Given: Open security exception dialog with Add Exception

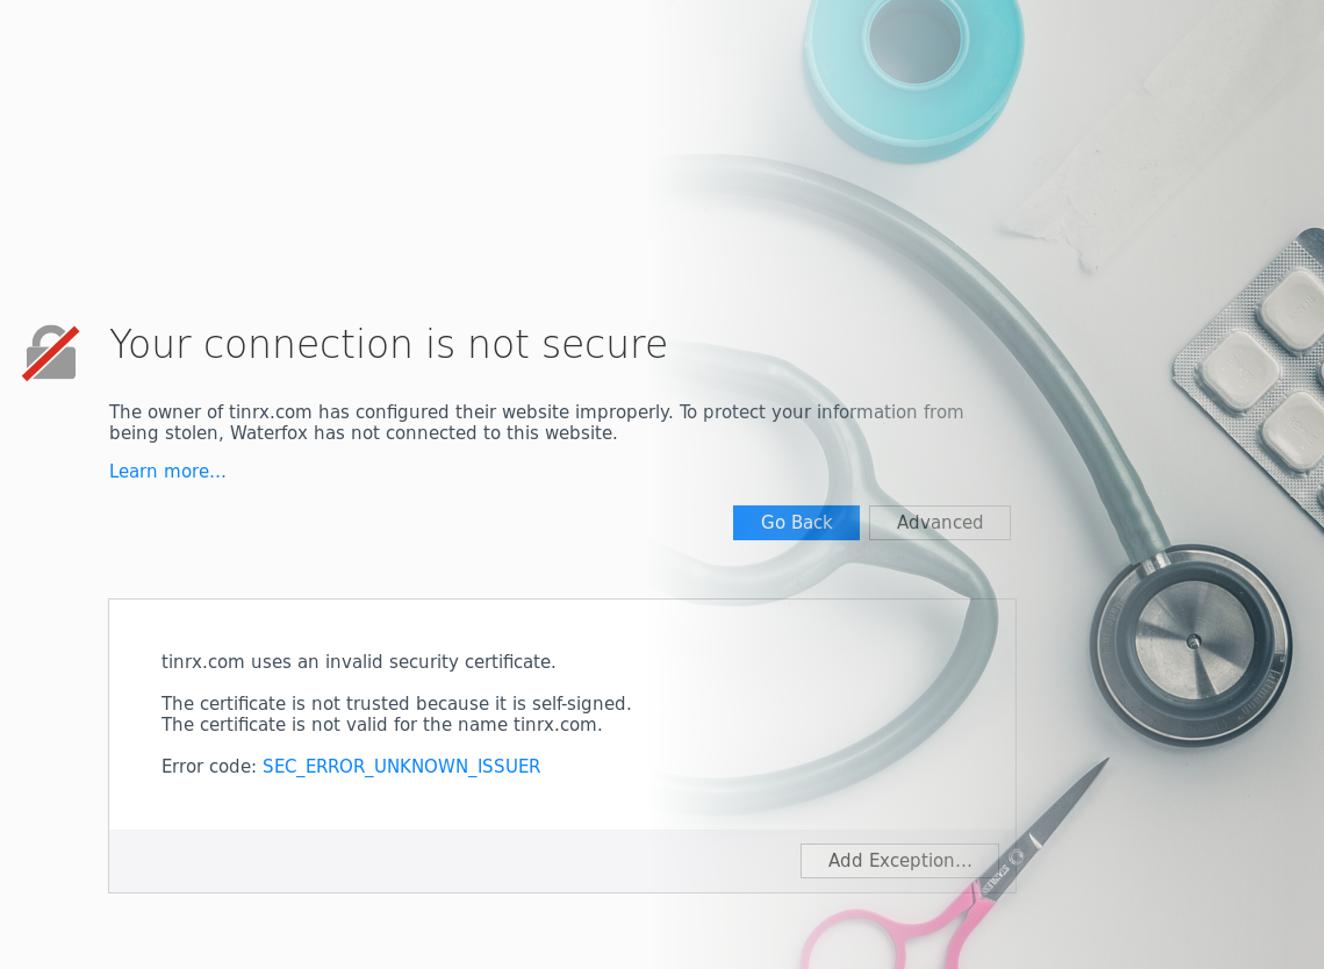Looking at the screenshot, I should point(898,860).
